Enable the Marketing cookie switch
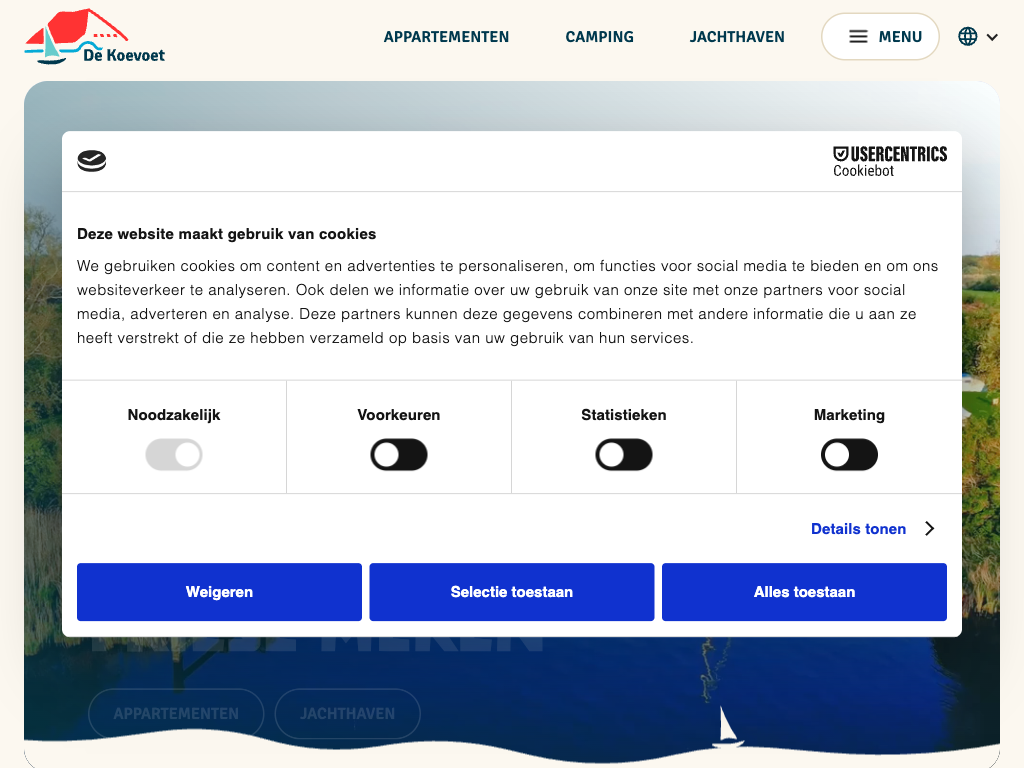The width and height of the screenshot is (1024, 768). [849, 455]
